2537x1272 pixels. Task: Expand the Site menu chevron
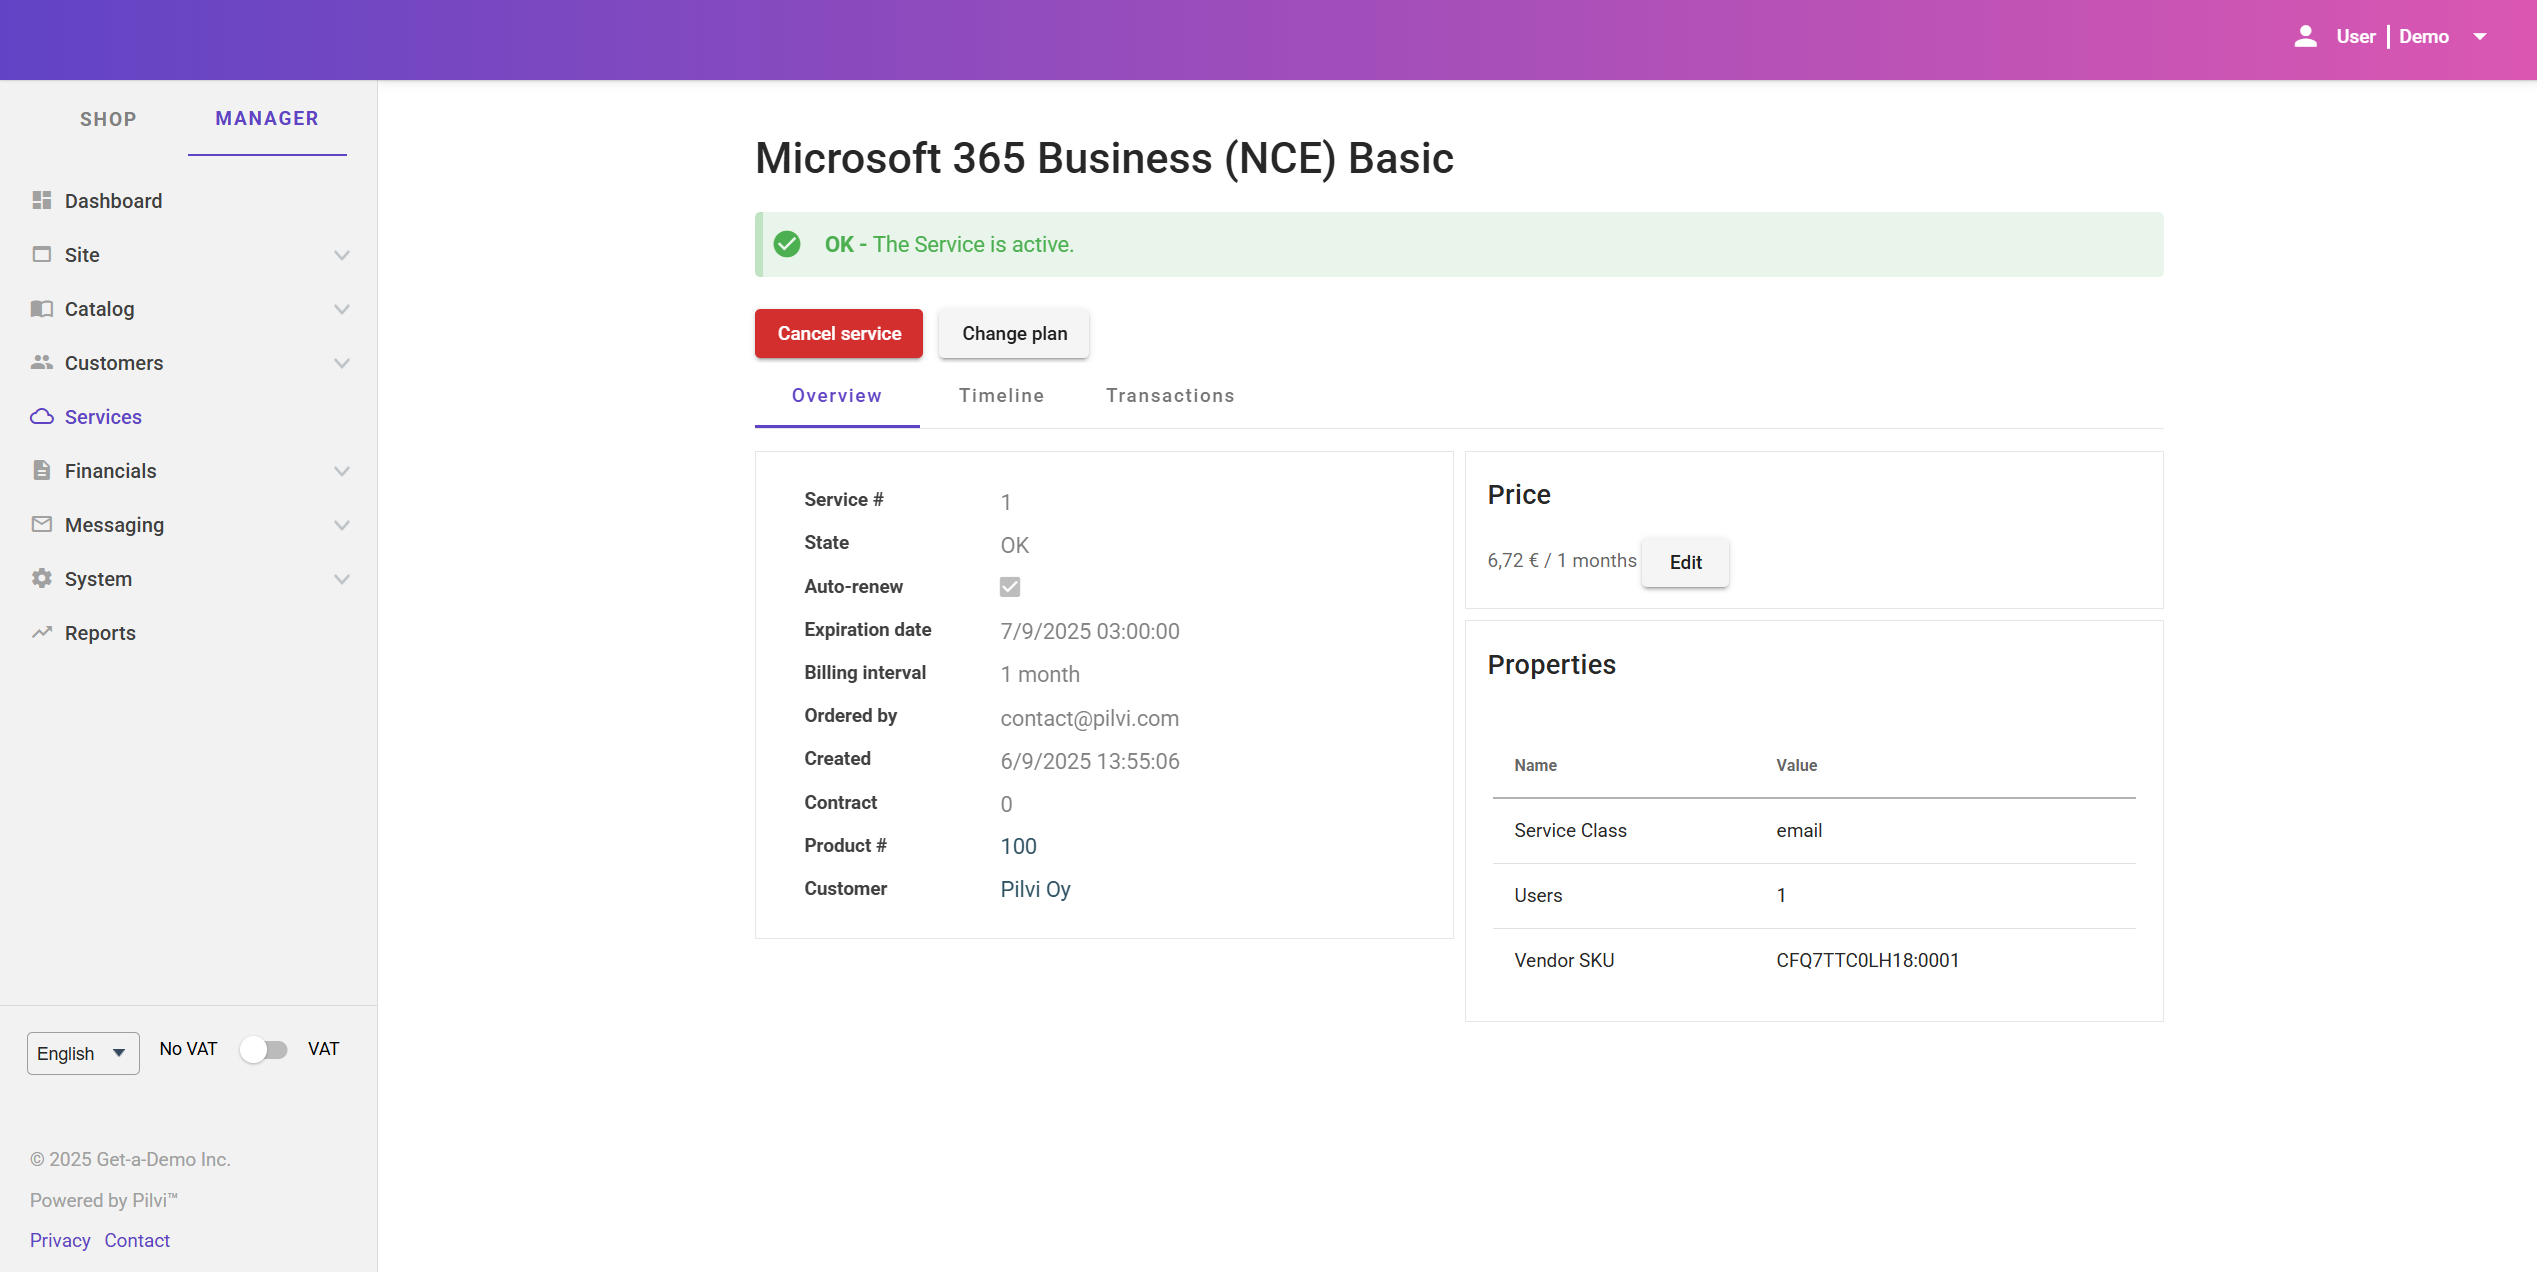coord(342,255)
